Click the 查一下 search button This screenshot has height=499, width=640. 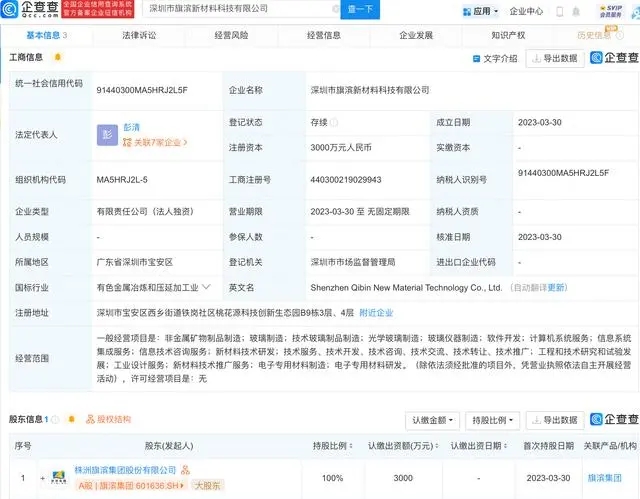pyautogui.click(x=360, y=9)
